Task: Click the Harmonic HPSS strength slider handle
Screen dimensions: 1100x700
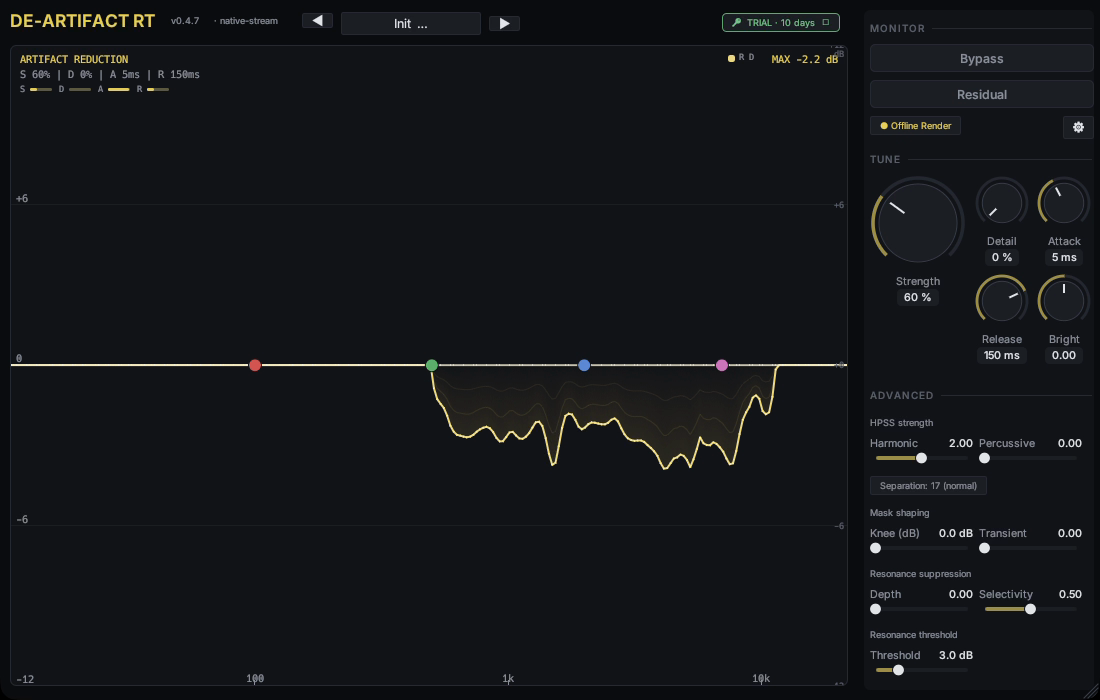Action: tap(922, 458)
